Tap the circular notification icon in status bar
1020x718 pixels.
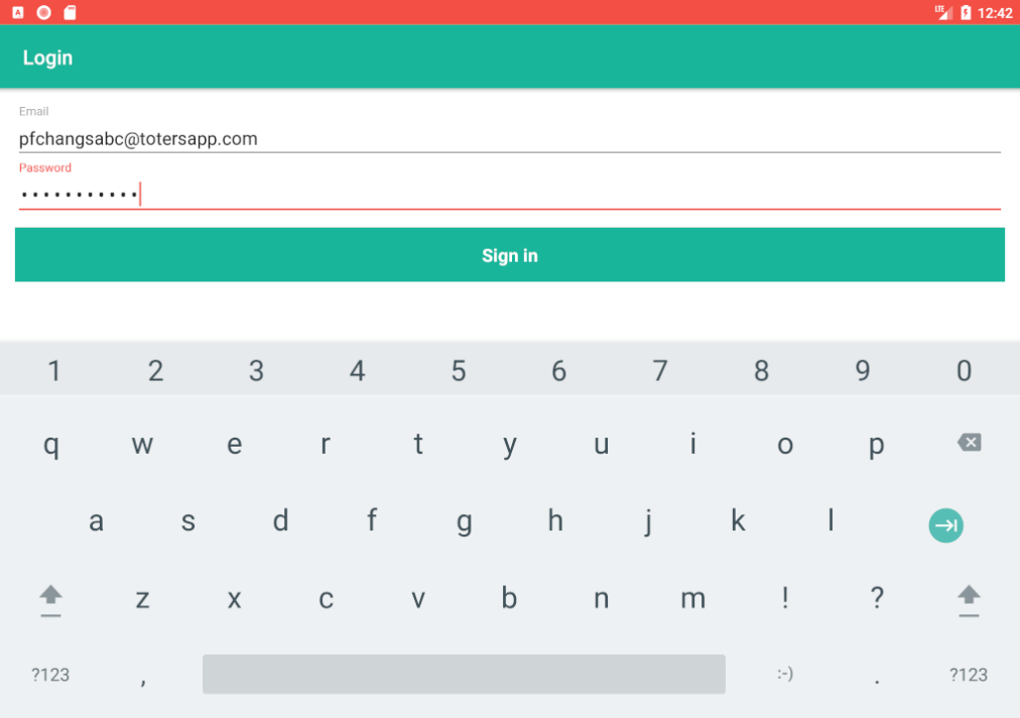coord(44,13)
